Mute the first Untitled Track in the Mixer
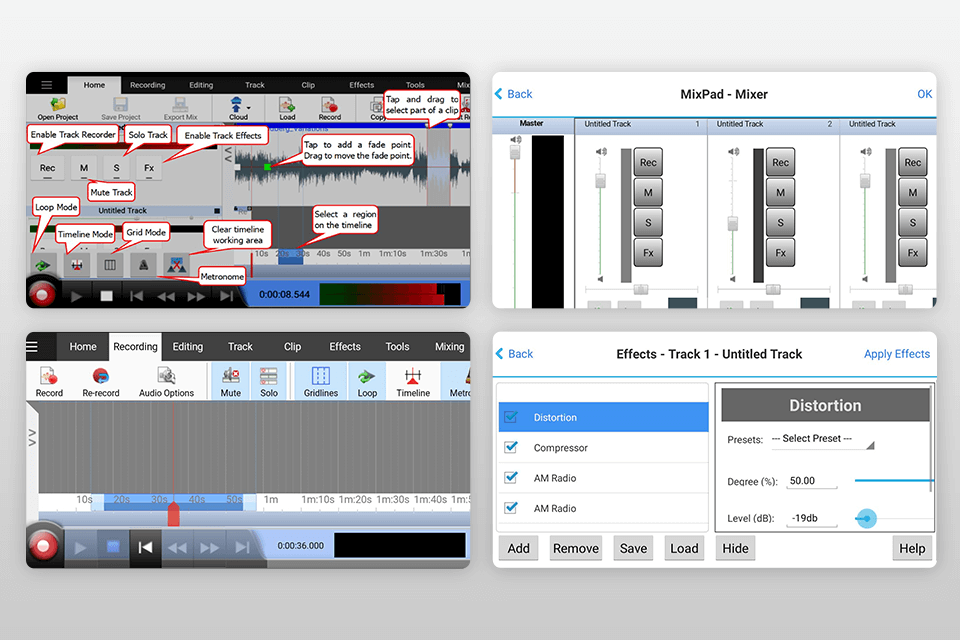 647,192
